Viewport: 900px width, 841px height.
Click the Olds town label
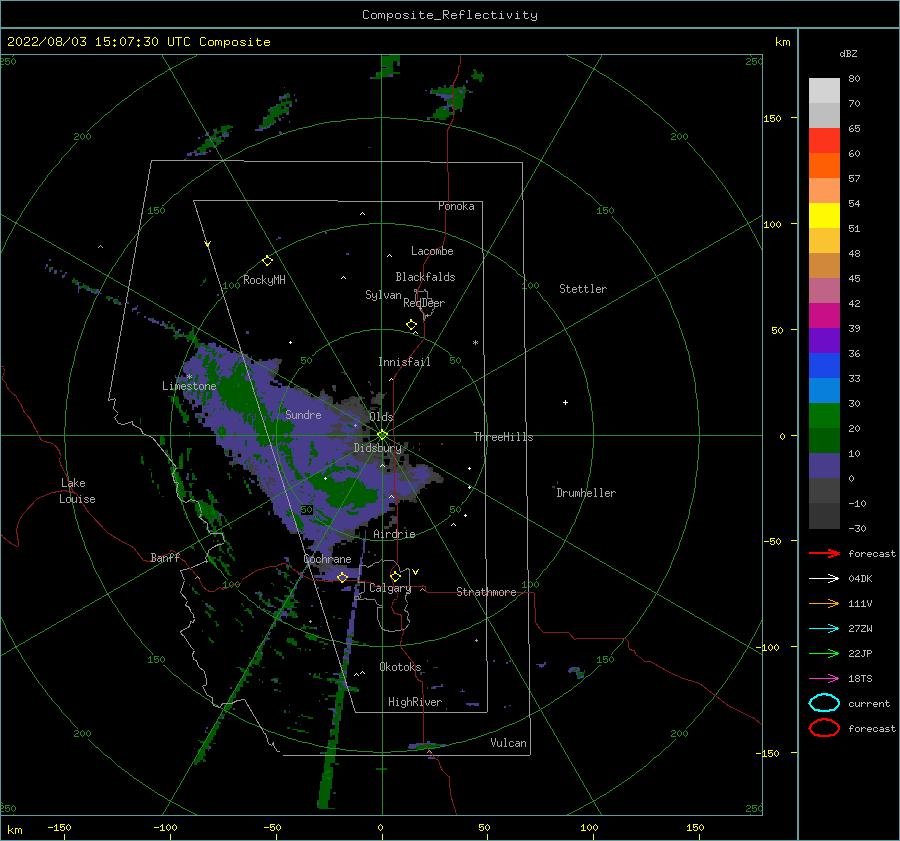point(381,417)
